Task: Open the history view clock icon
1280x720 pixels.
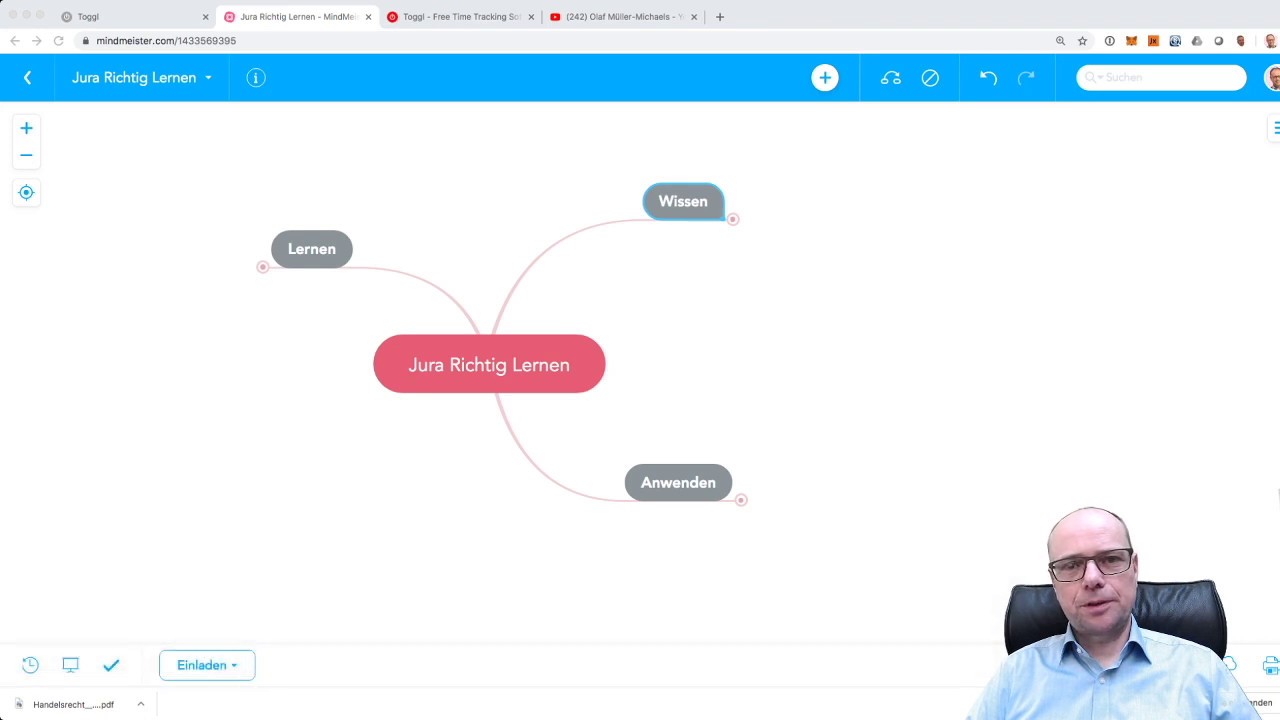Action: point(30,665)
